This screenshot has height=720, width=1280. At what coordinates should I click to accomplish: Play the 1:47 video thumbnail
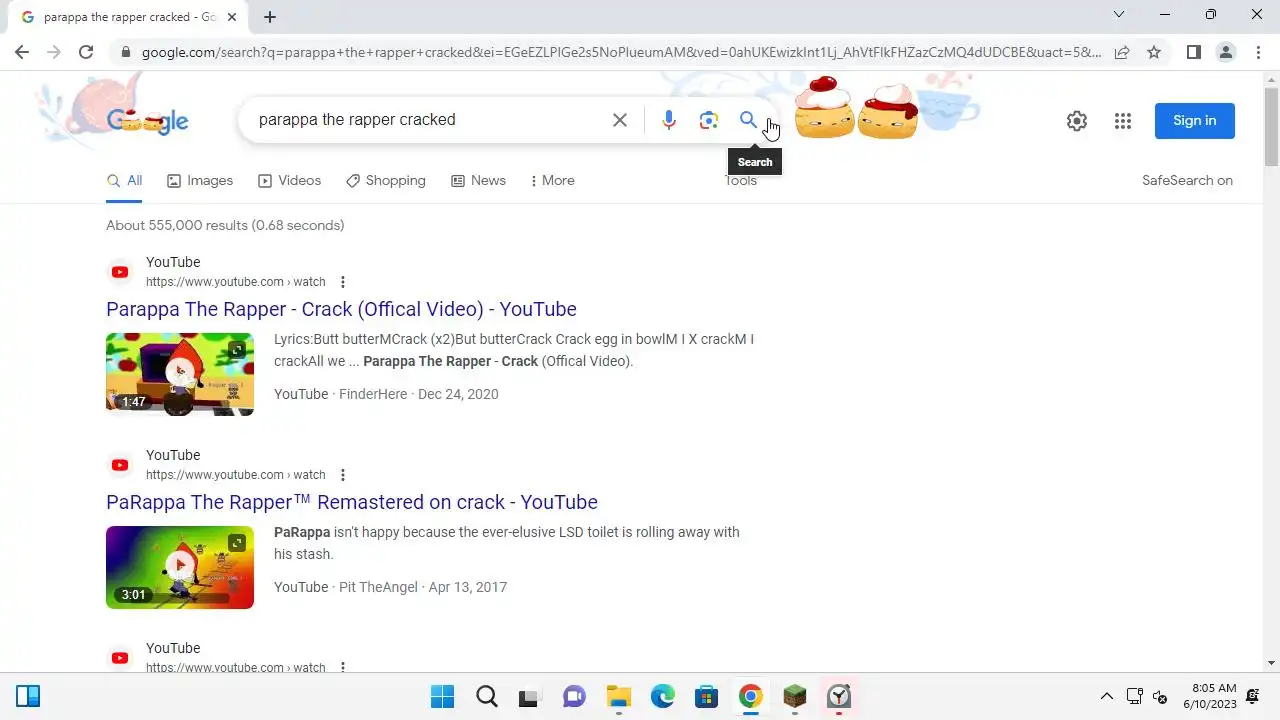click(x=180, y=374)
